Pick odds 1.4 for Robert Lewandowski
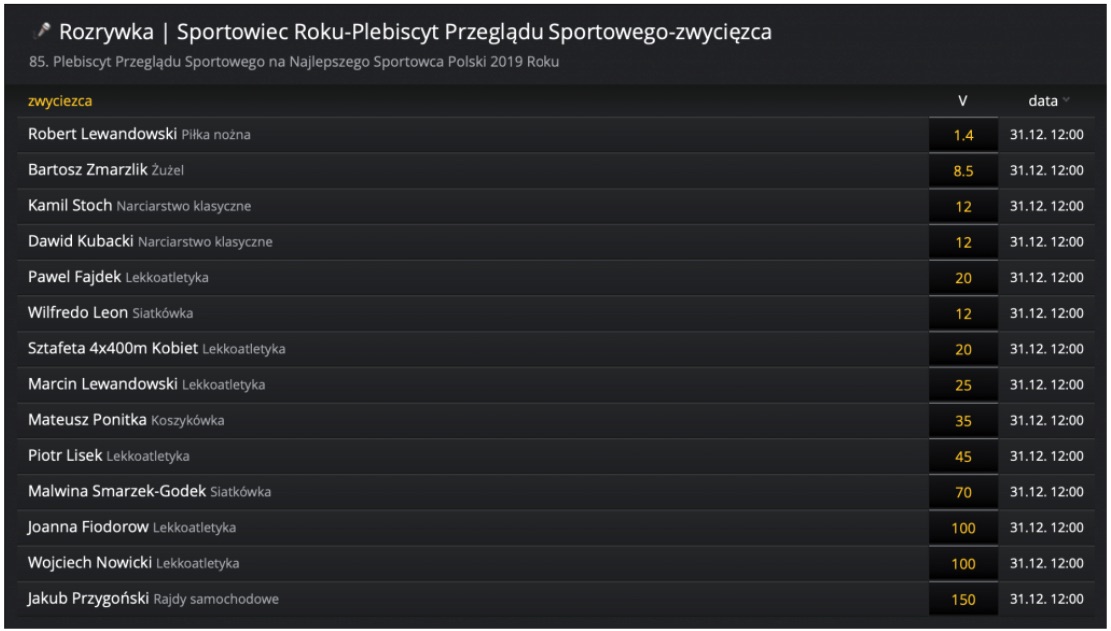1111x631 pixels. tap(963, 135)
